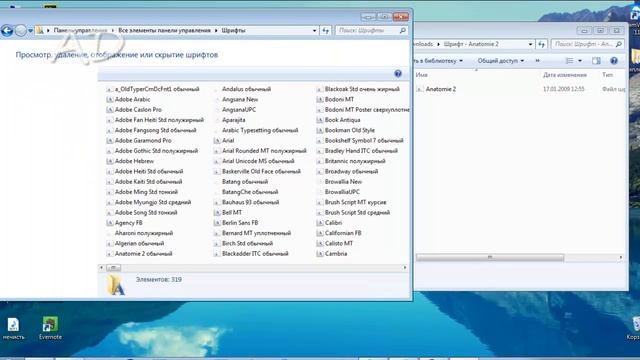640x360 pixels.
Task: Click horizontal scrollbar right arrow in Fonts list
Action: (404, 268)
